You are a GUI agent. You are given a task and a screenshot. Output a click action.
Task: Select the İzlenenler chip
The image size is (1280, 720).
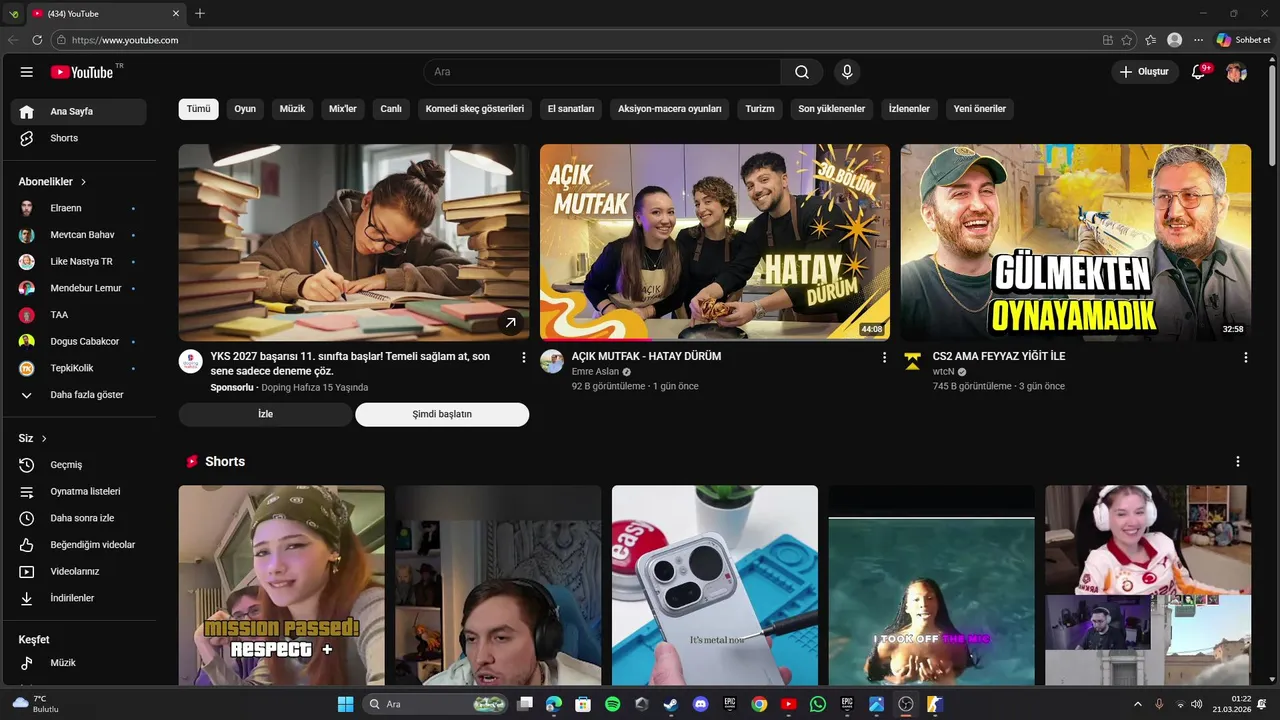[909, 109]
